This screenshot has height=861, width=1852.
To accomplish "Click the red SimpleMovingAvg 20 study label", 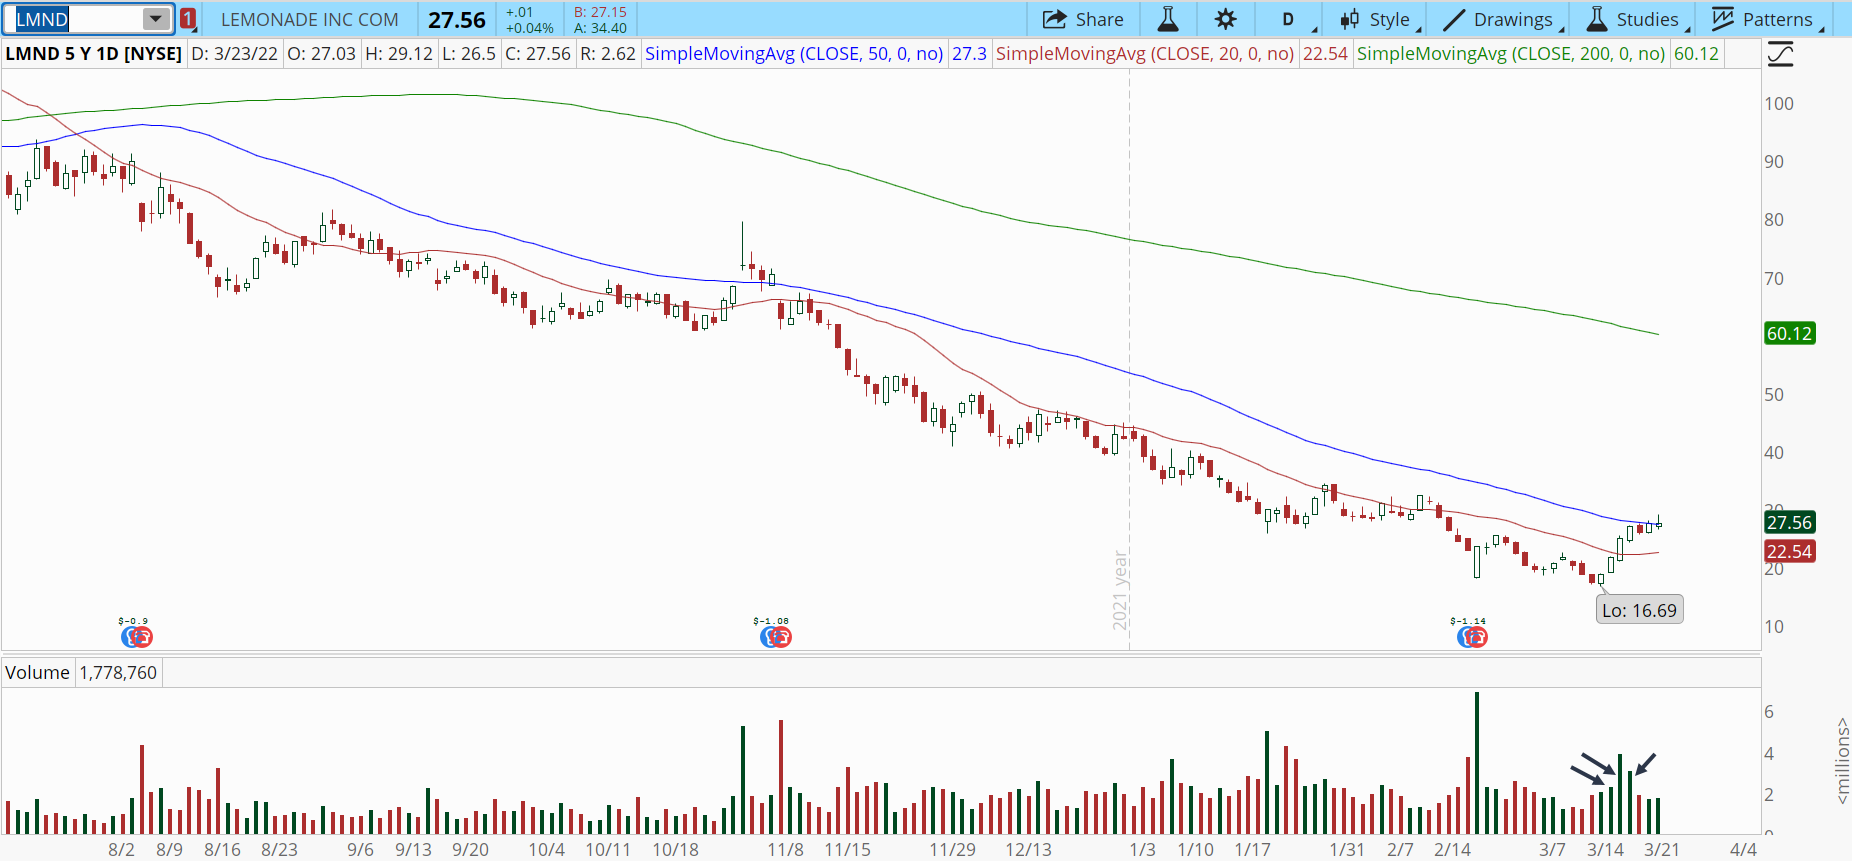I will point(1145,54).
